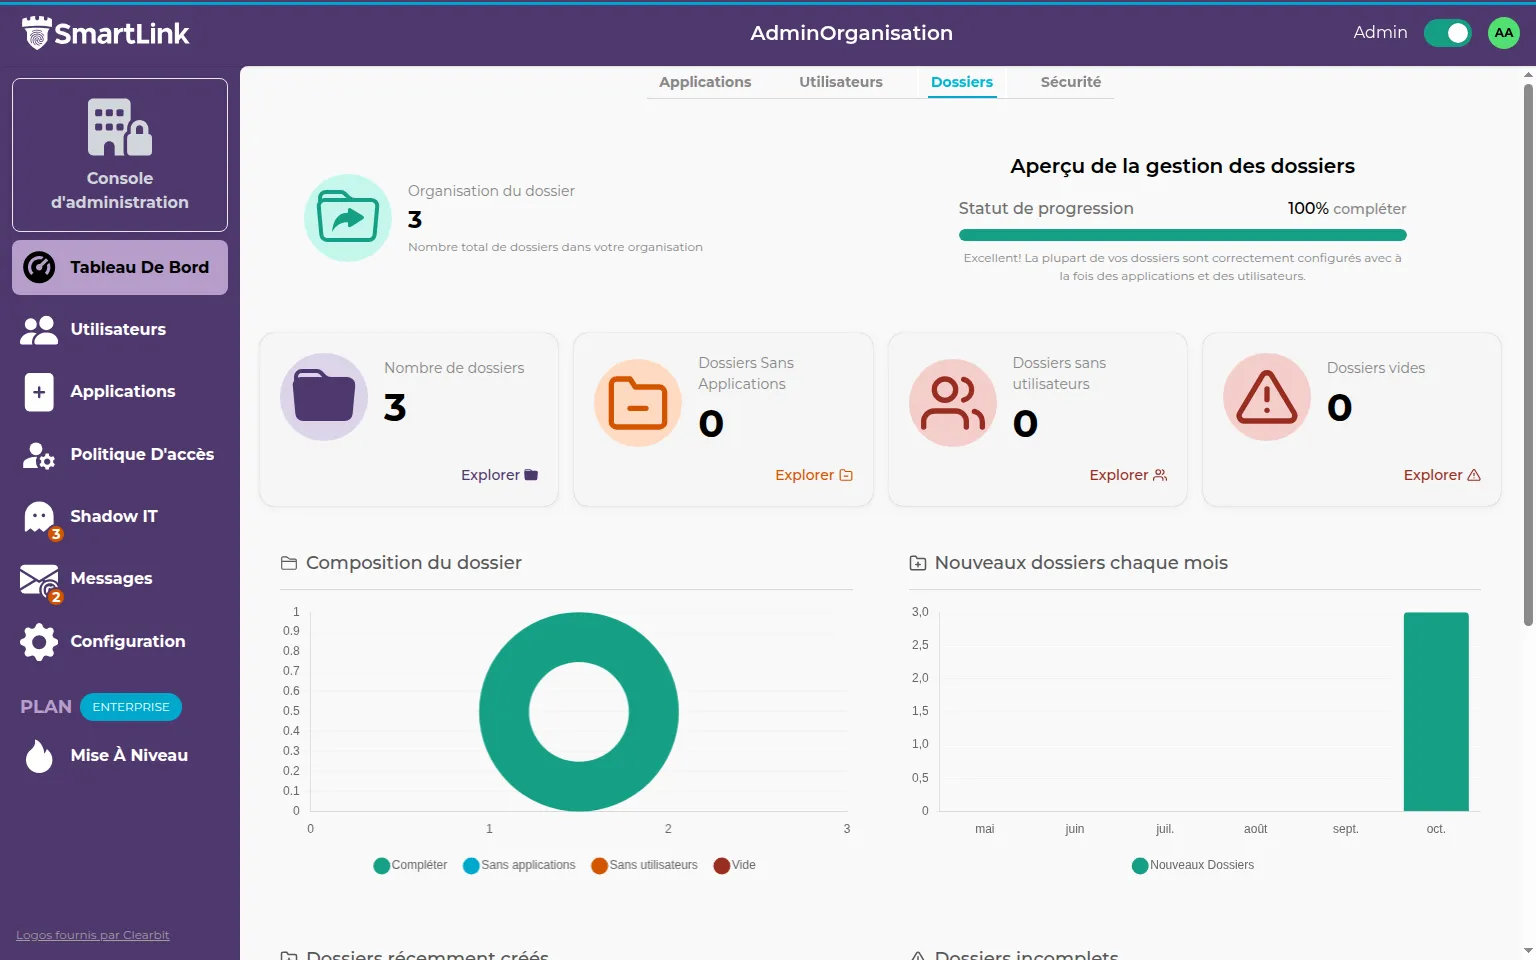Viewport: 1536px width, 960px height.
Task: Switch to the Sécurité tab
Action: click(1070, 82)
